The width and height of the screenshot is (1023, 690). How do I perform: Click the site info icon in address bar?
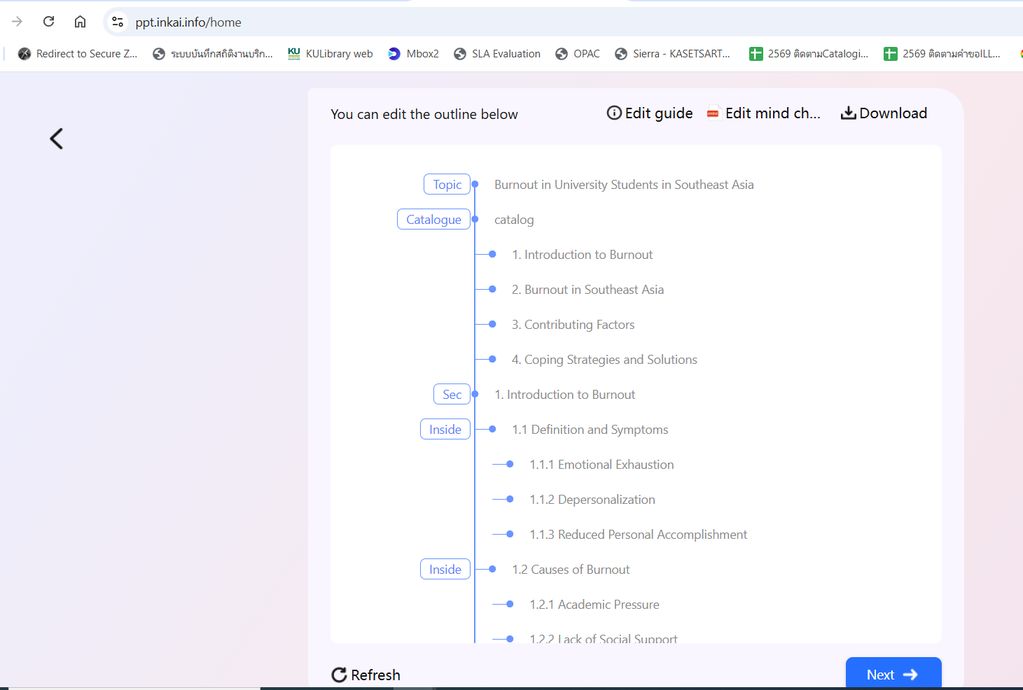pyautogui.click(x=117, y=22)
